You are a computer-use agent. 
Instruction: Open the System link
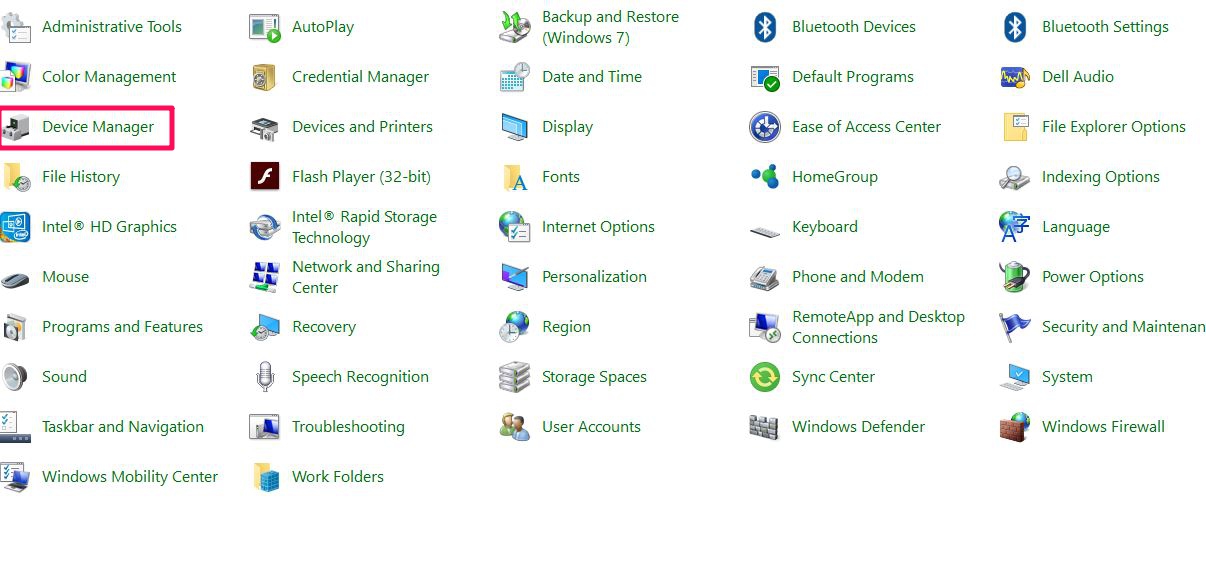click(x=1067, y=377)
